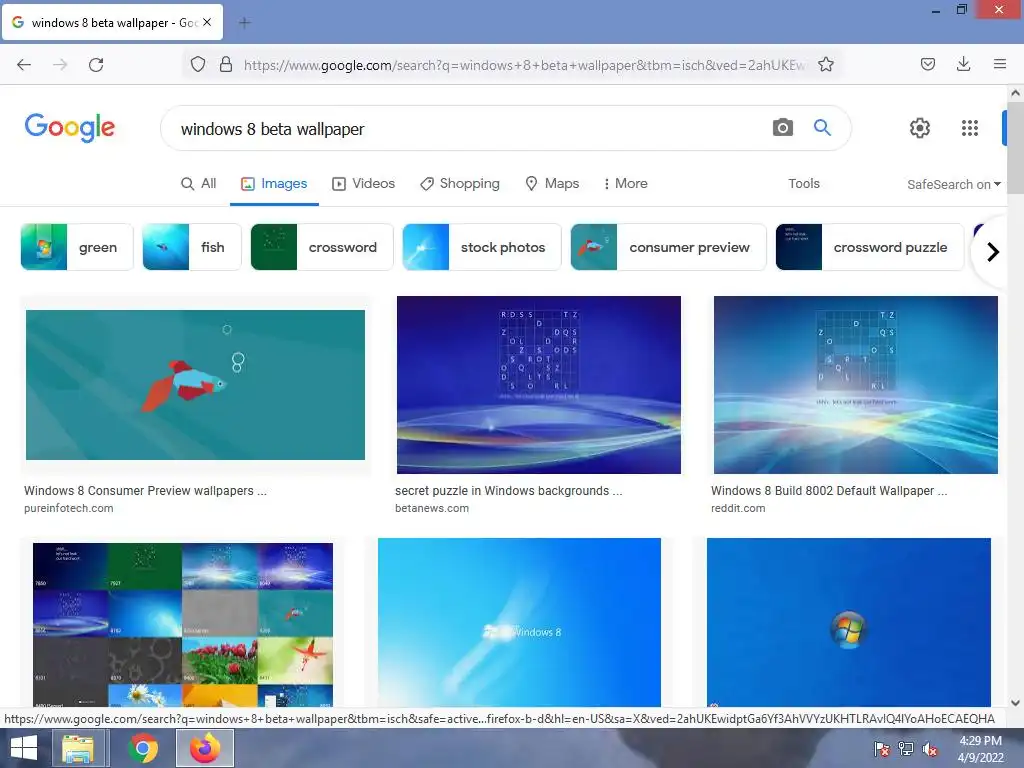
Task: Bookmark this page with the star icon
Action: click(x=825, y=64)
